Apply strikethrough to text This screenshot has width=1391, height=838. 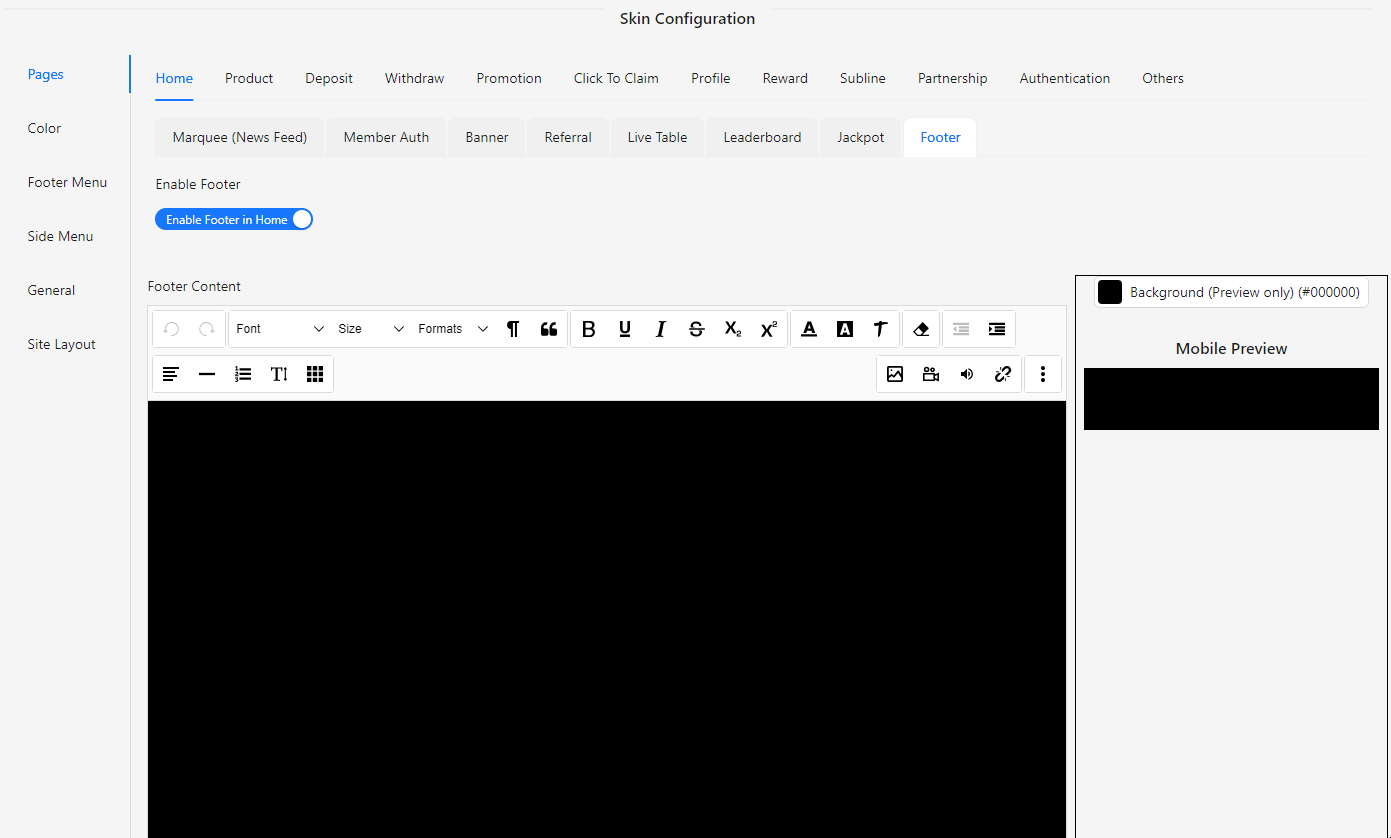click(x=696, y=329)
